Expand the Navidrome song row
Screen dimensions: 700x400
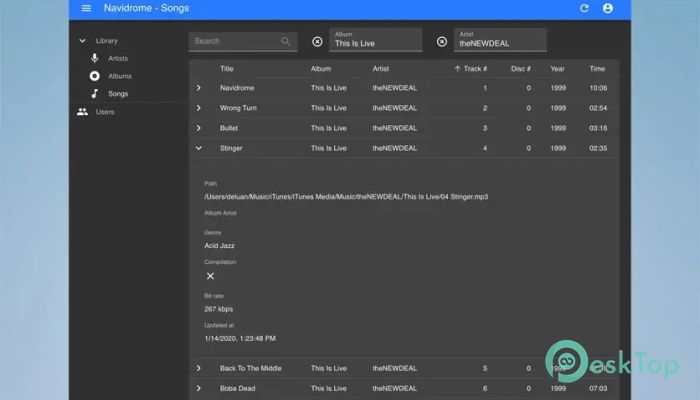(x=199, y=88)
